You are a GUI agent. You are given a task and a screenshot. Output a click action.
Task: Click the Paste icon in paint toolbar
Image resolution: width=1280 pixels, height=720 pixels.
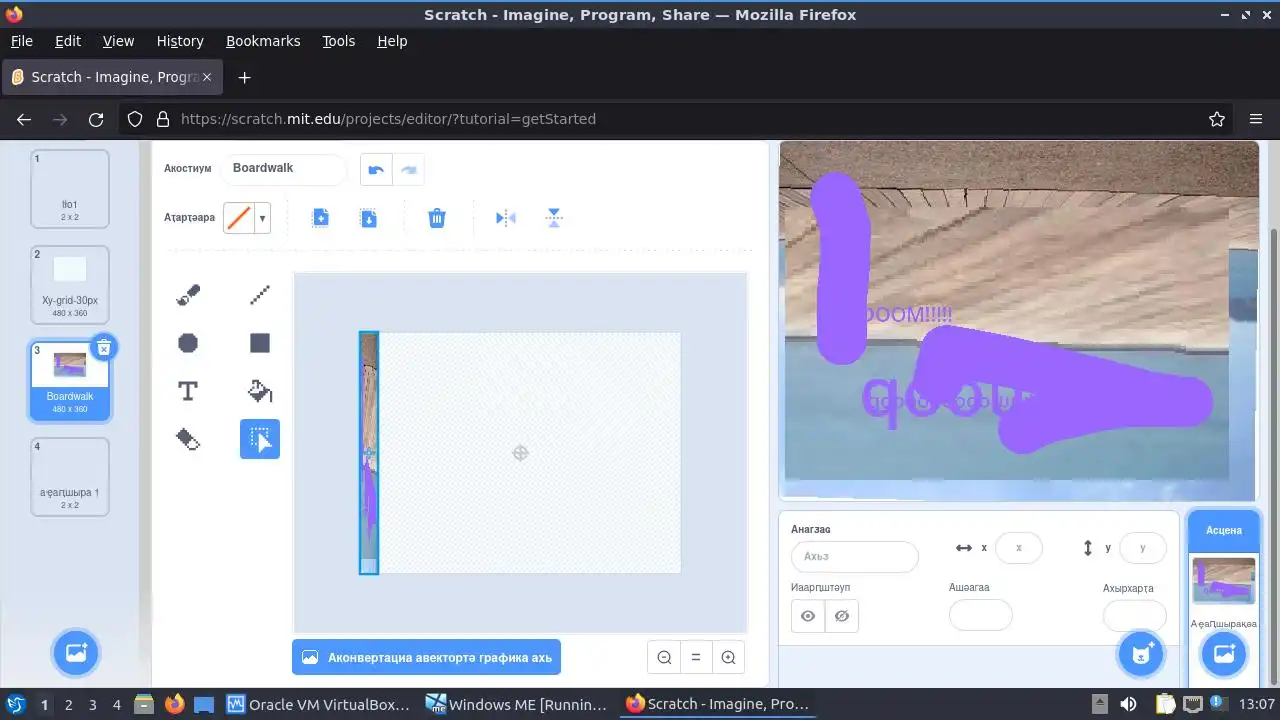point(368,218)
